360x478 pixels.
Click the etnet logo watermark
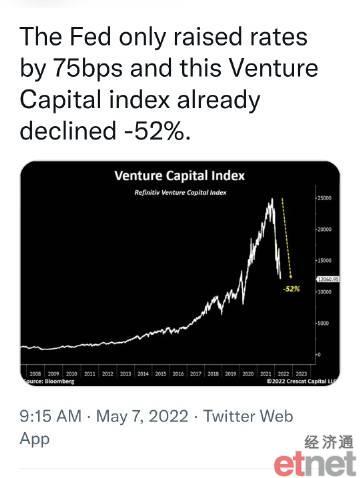coord(315,464)
